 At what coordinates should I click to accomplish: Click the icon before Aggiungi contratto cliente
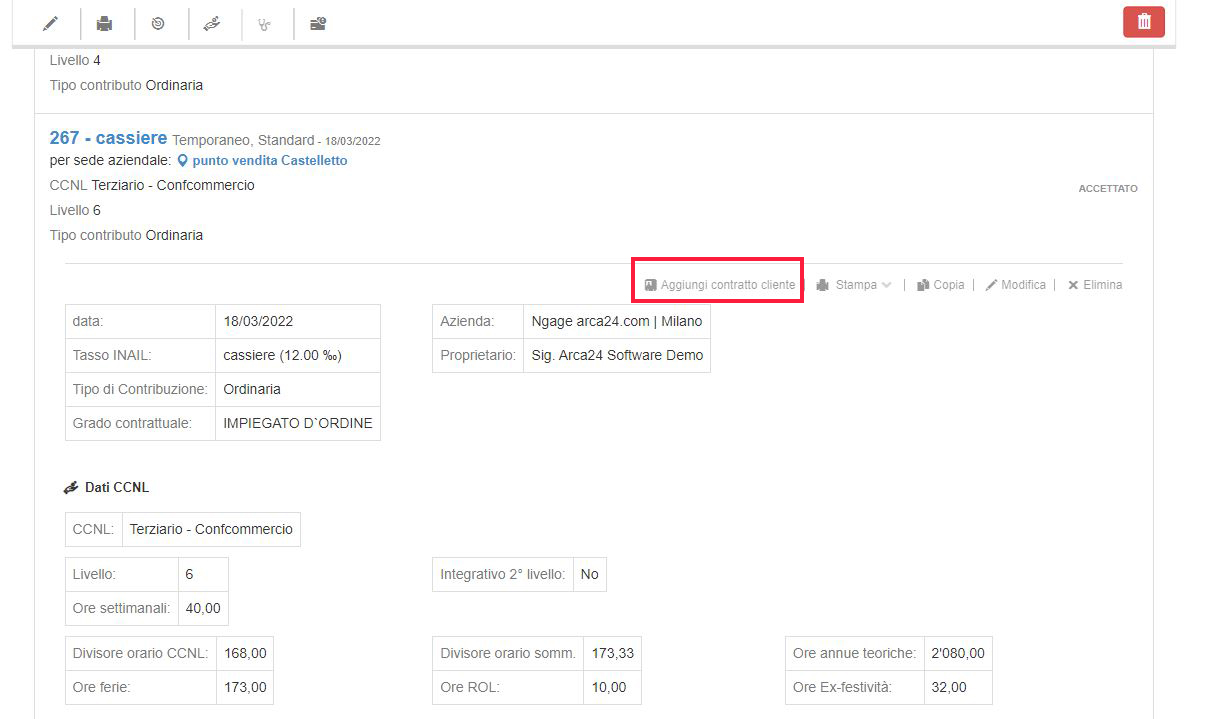[x=650, y=285]
